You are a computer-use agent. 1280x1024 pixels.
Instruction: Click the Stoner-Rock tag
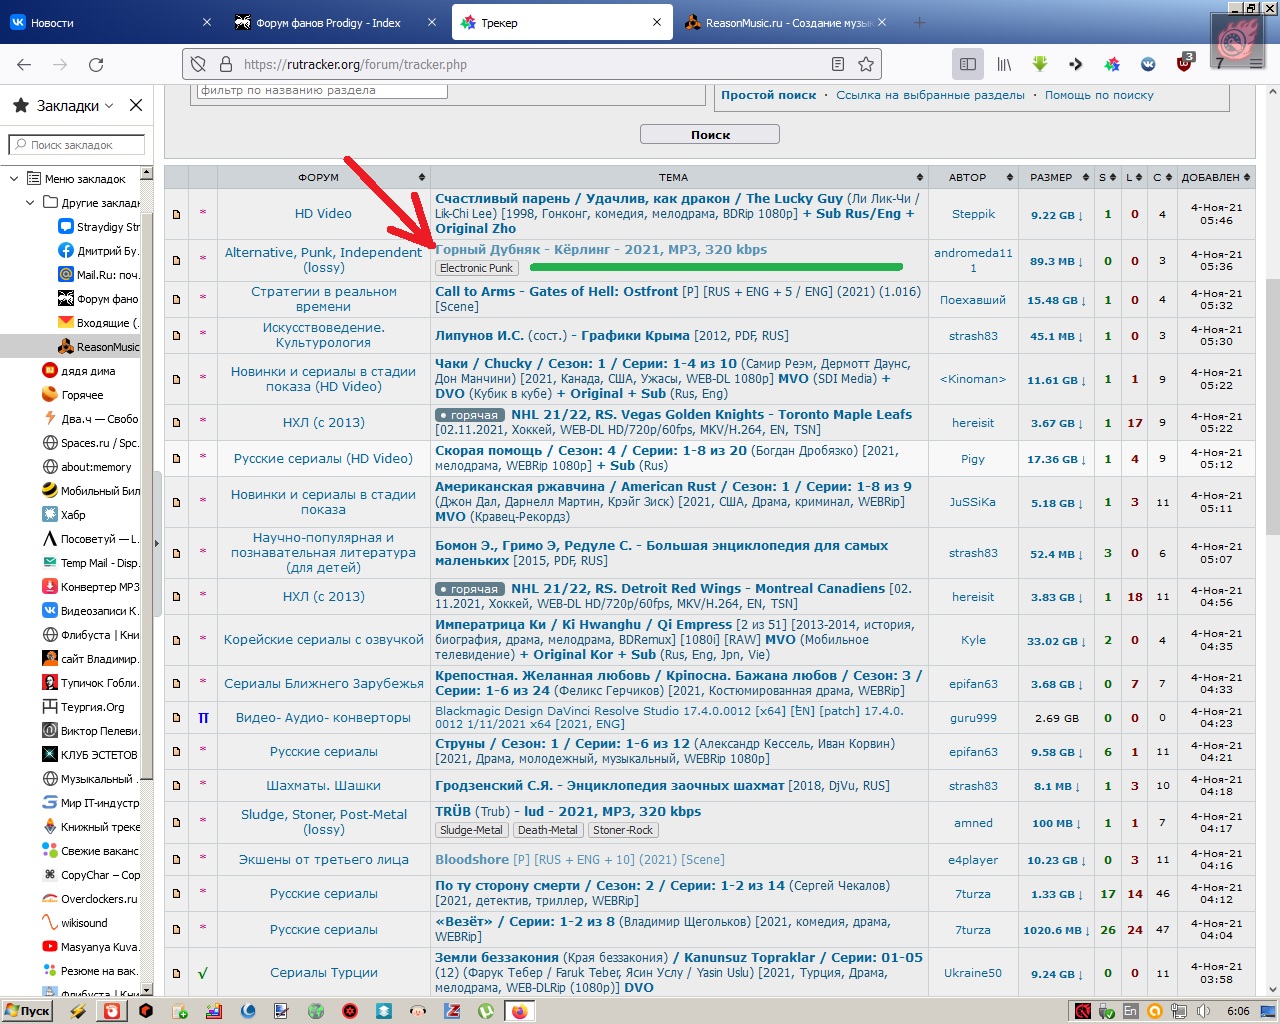[623, 830]
